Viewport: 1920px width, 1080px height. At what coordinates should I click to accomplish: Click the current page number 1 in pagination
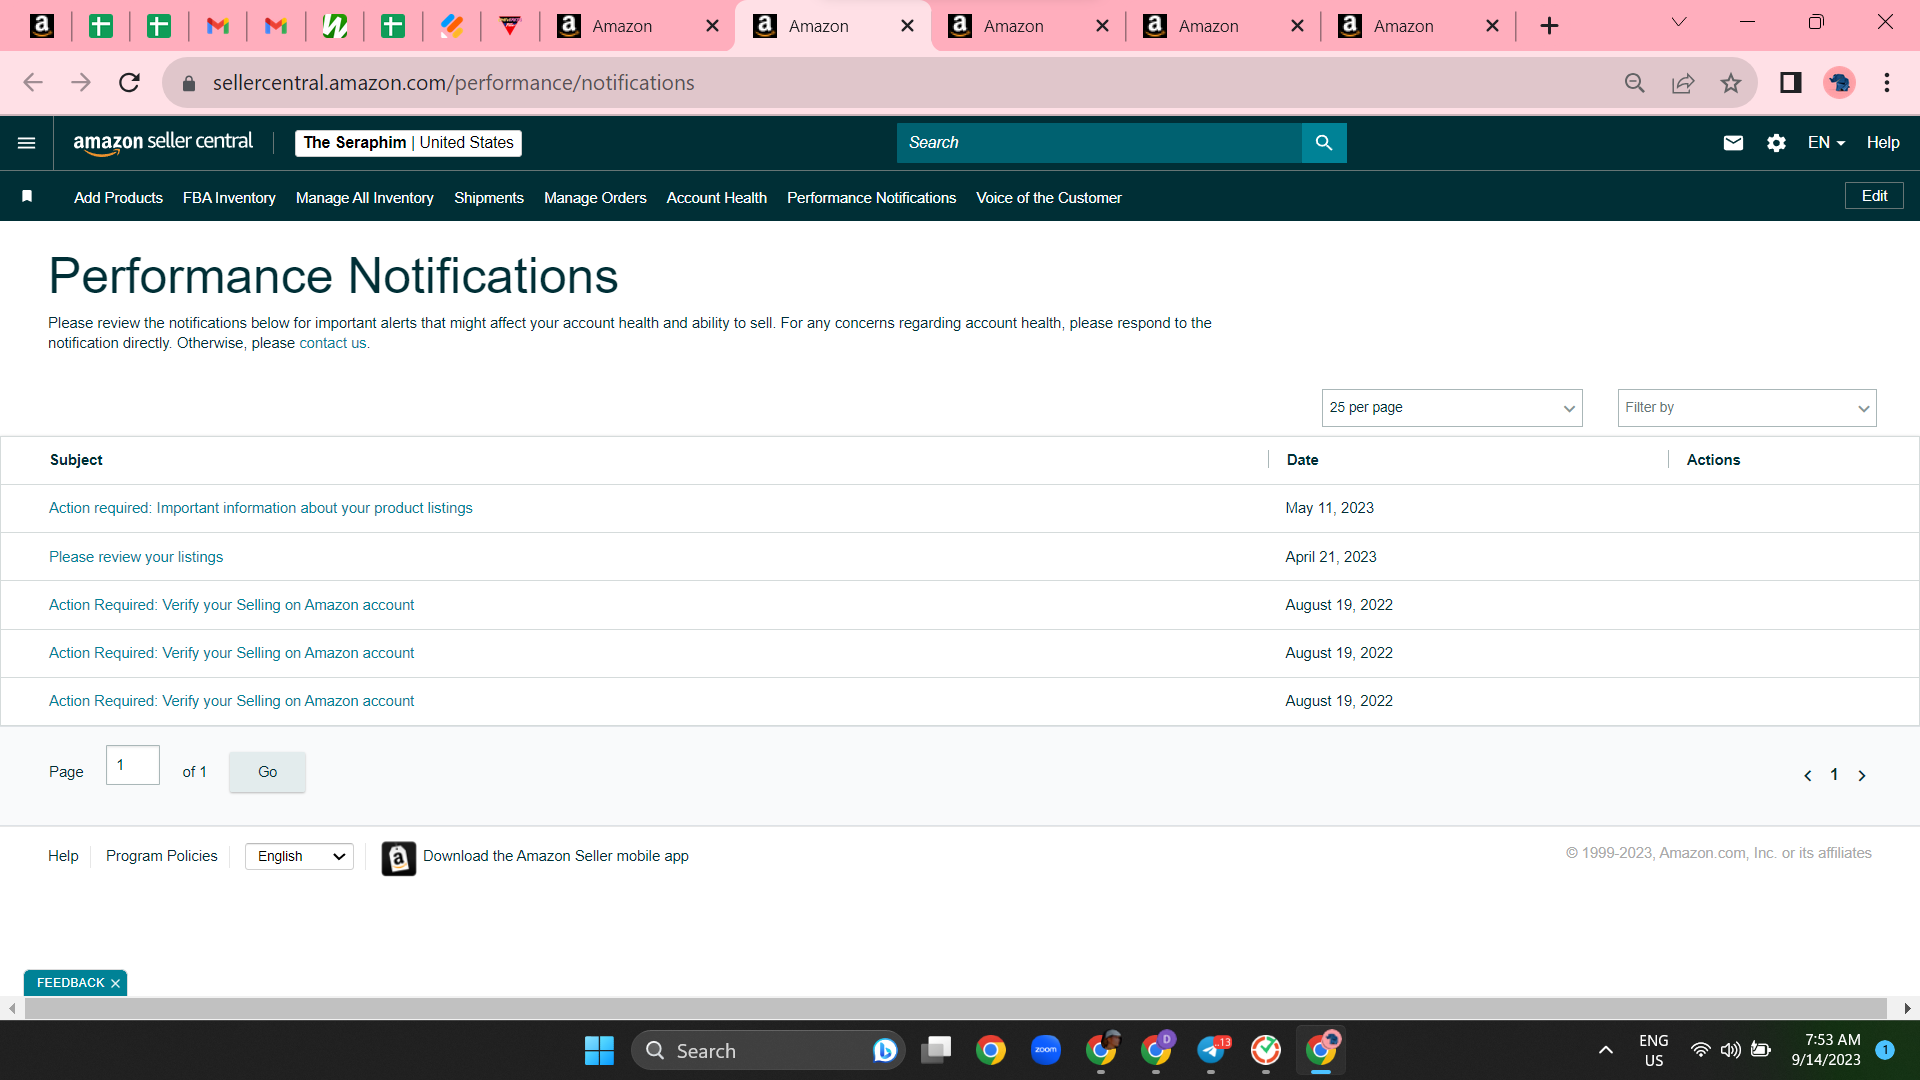1834,775
